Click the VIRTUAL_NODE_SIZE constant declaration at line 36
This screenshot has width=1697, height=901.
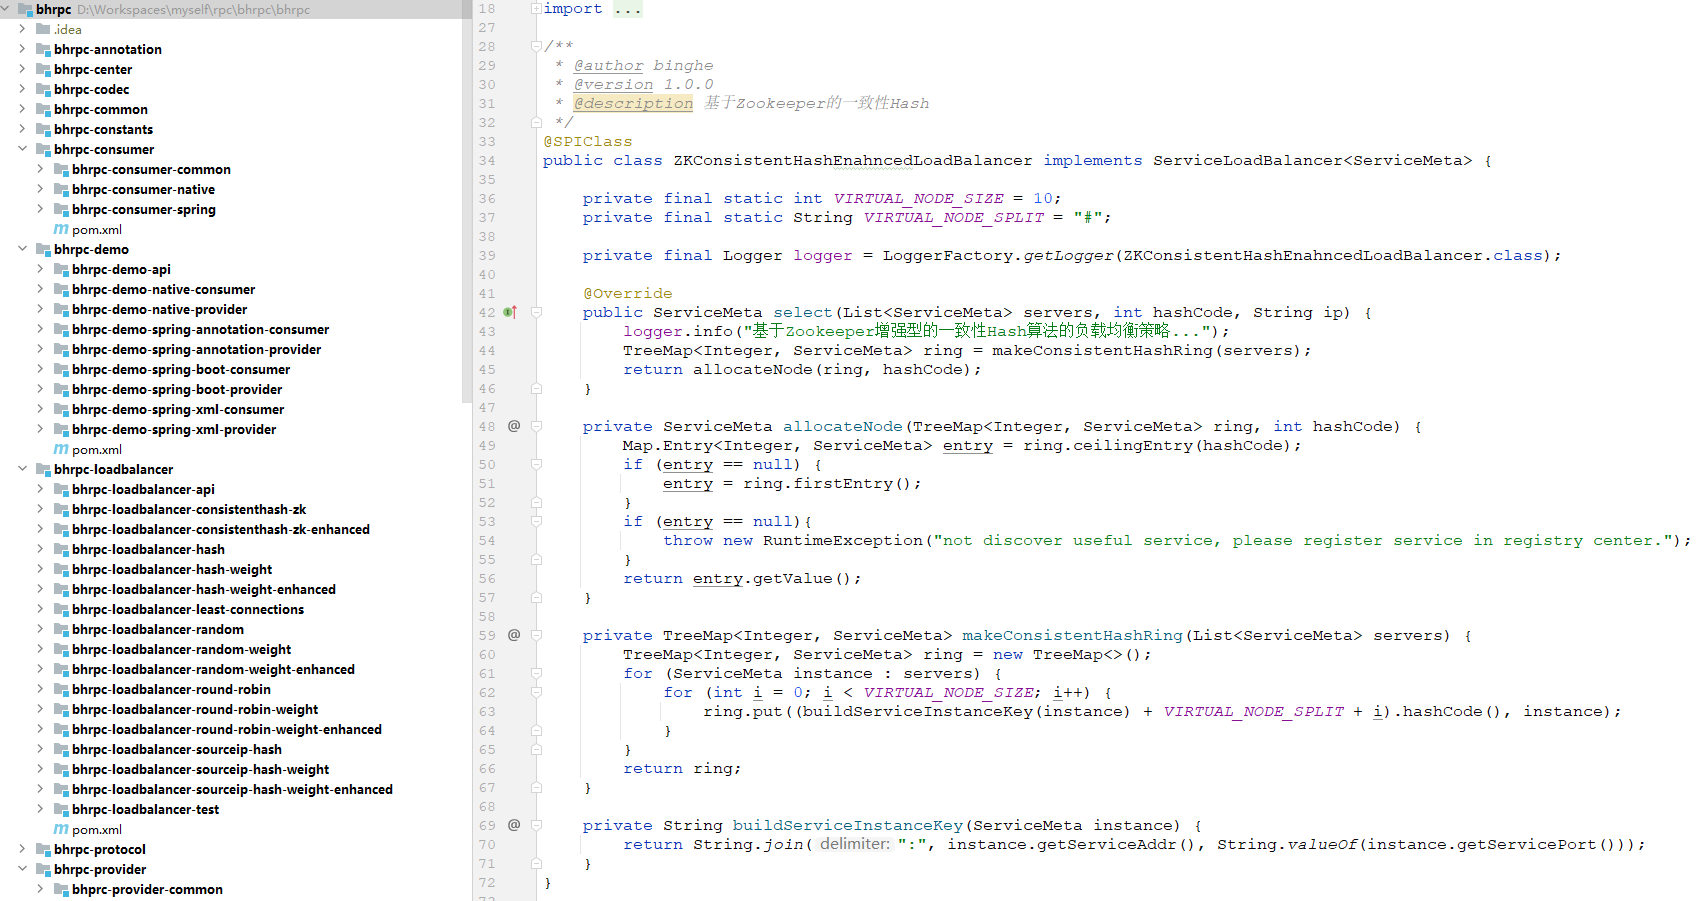point(918,199)
